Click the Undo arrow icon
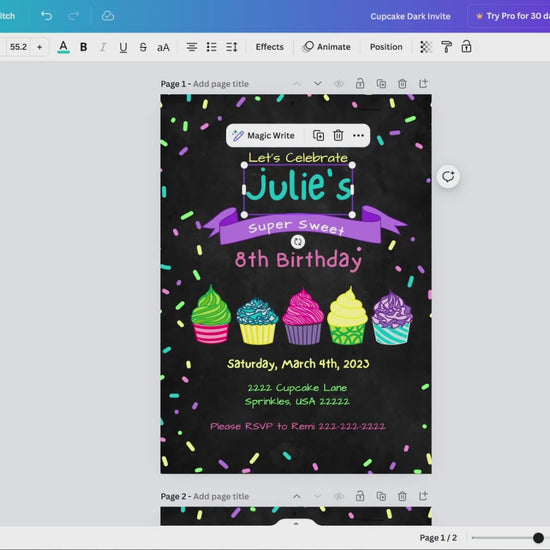Viewport: 550px width, 550px height. (46, 16)
